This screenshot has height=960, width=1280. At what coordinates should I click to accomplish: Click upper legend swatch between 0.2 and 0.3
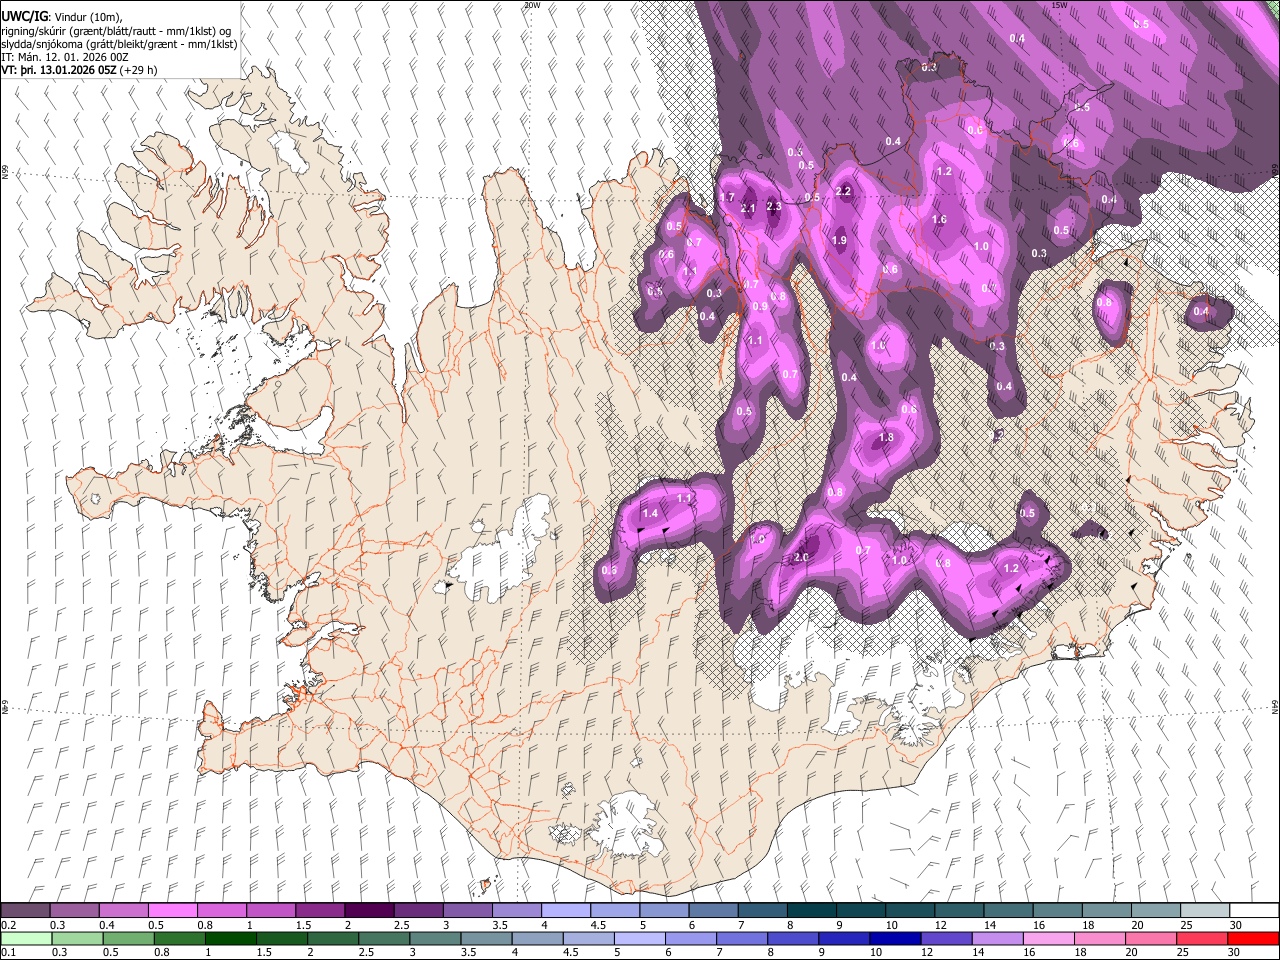coord(25,911)
